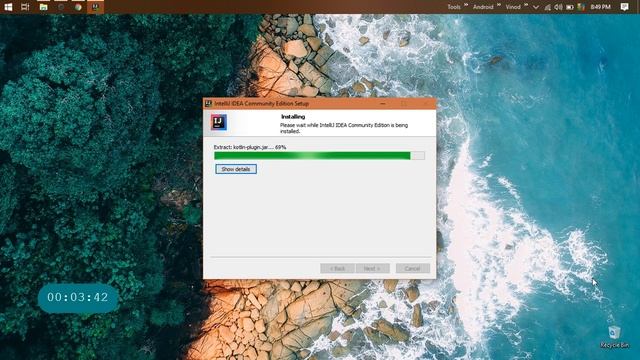
Task: Open the network status tray icon
Action: pyautogui.click(x=547, y=7)
